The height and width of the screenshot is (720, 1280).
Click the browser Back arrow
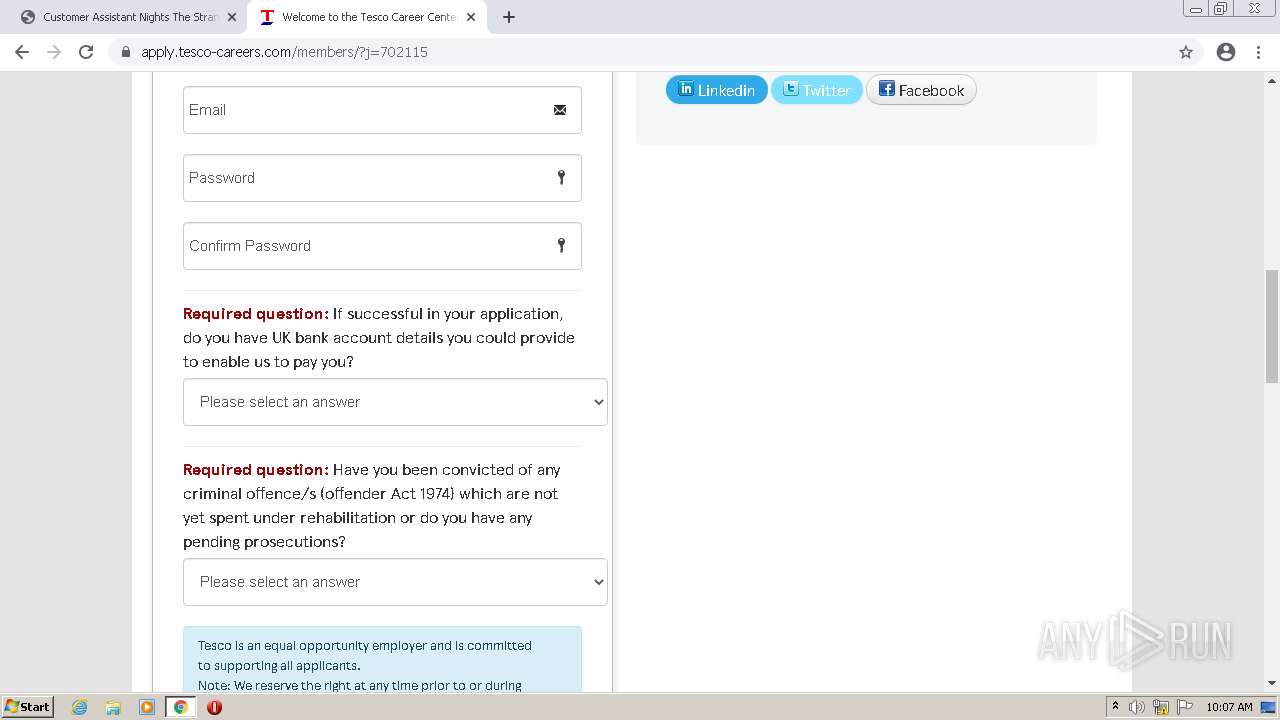[22, 52]
